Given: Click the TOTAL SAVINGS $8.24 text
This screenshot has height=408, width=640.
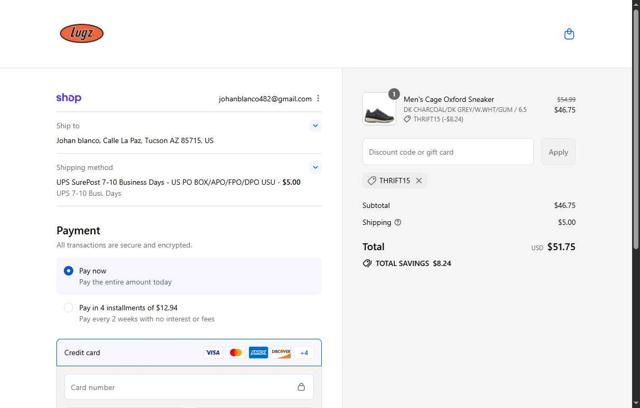Looking at the screenshot, I should click(413, 264).
